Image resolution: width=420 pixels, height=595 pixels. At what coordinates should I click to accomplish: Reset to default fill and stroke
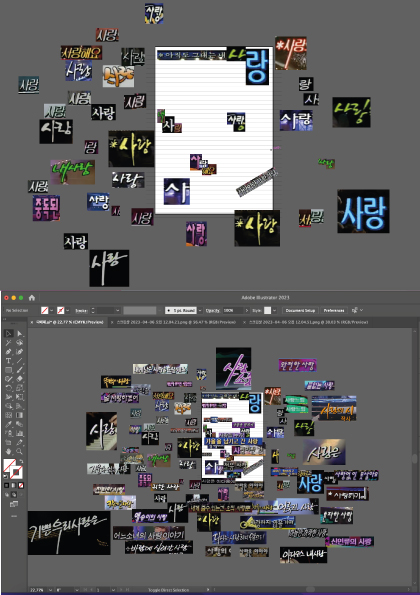click(x=6, y=477)
